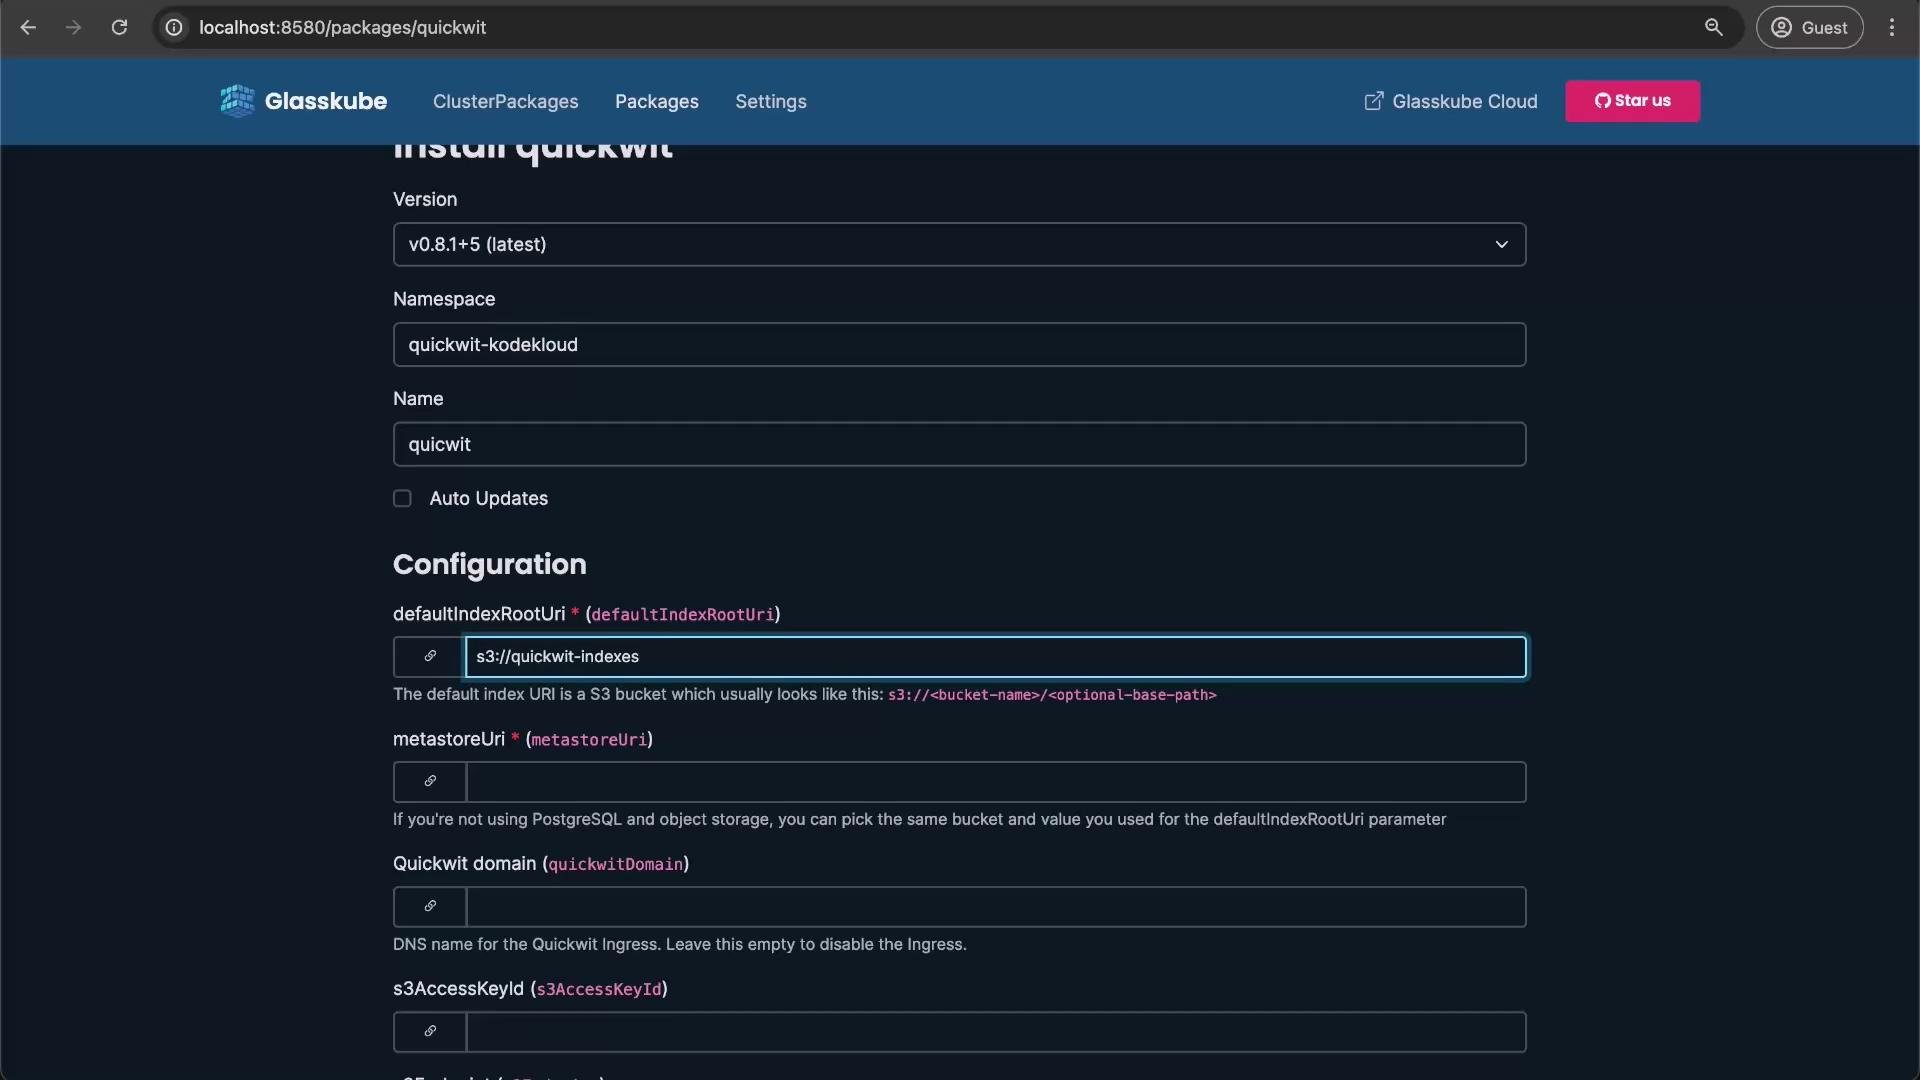Click the link icon beside Quickwit domain field
1920x1080 pixels.
pyautogui.click(x=430, y=906)
